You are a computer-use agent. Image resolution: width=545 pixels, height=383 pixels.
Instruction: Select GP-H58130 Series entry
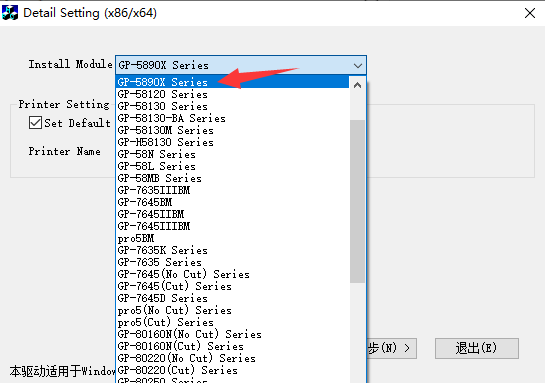click(233, 142)
